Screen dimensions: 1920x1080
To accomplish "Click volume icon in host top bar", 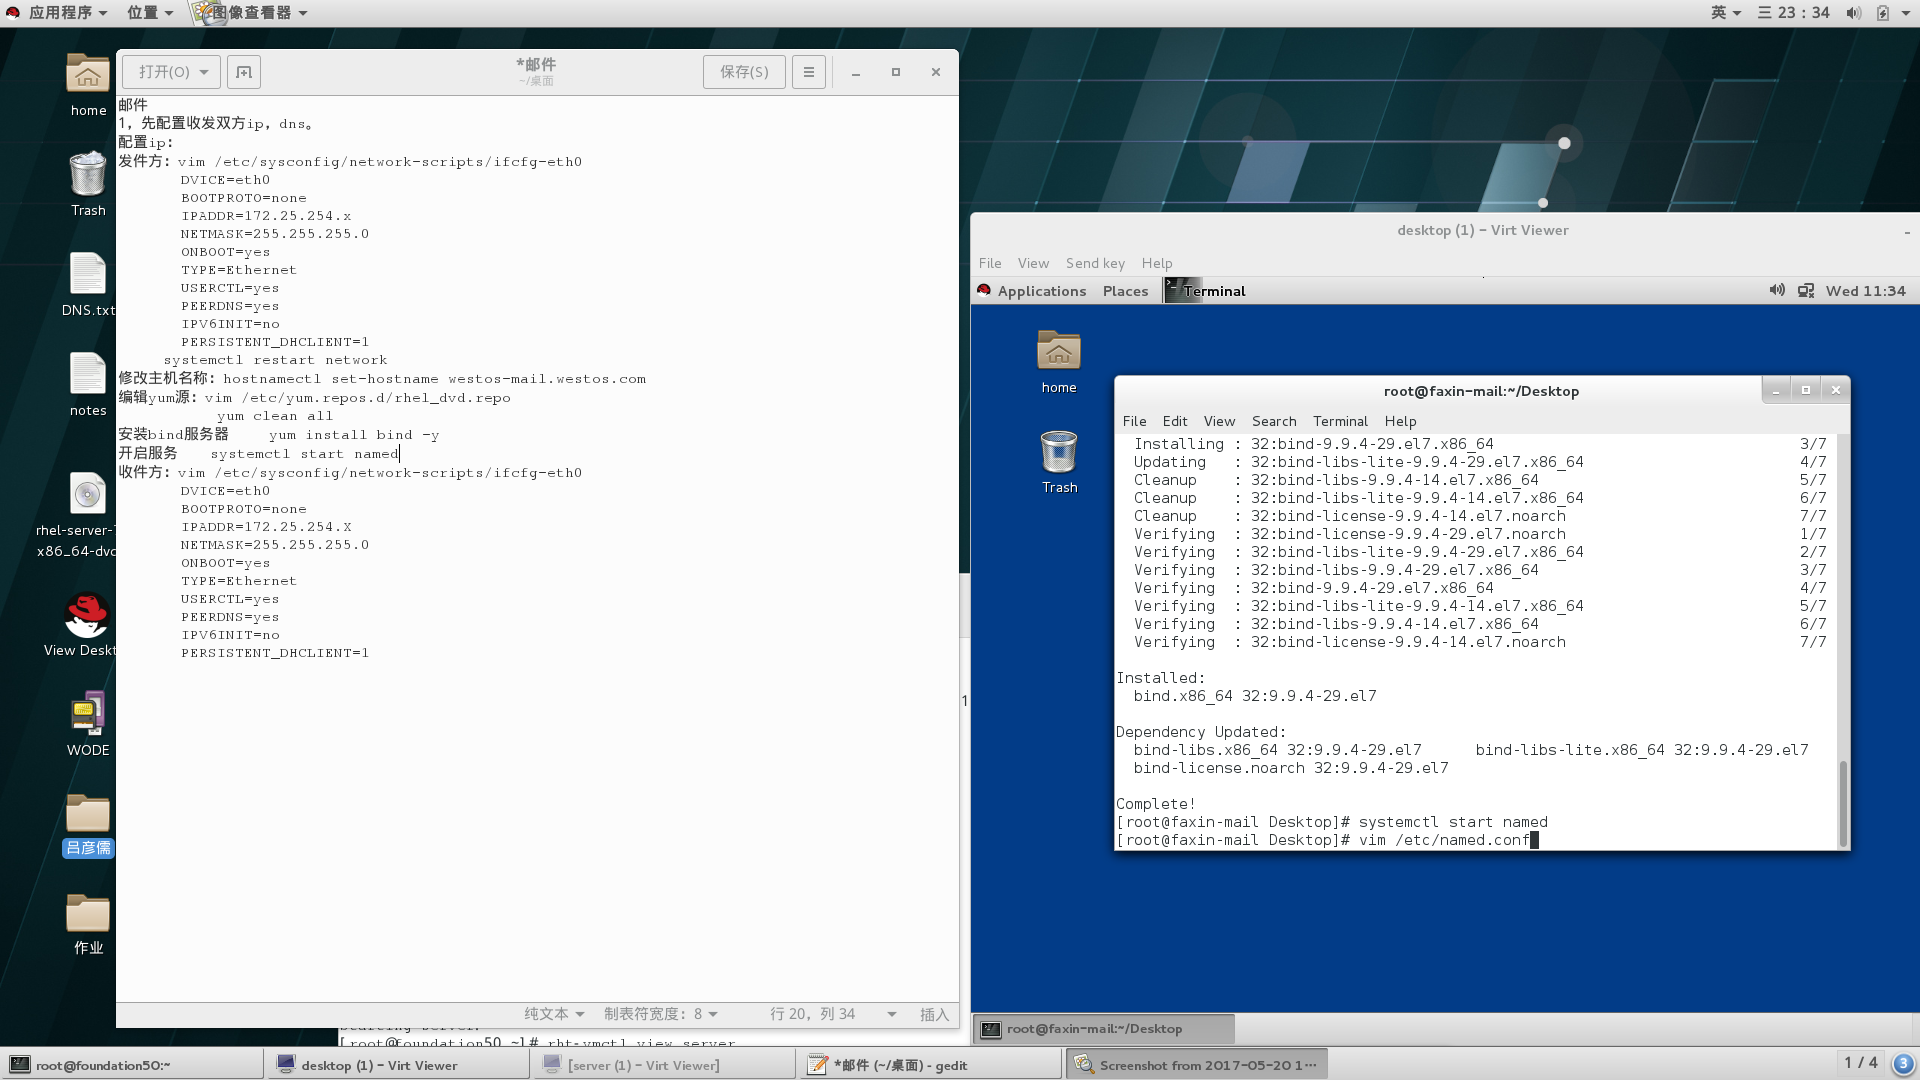I will (x=1853, y=13).
